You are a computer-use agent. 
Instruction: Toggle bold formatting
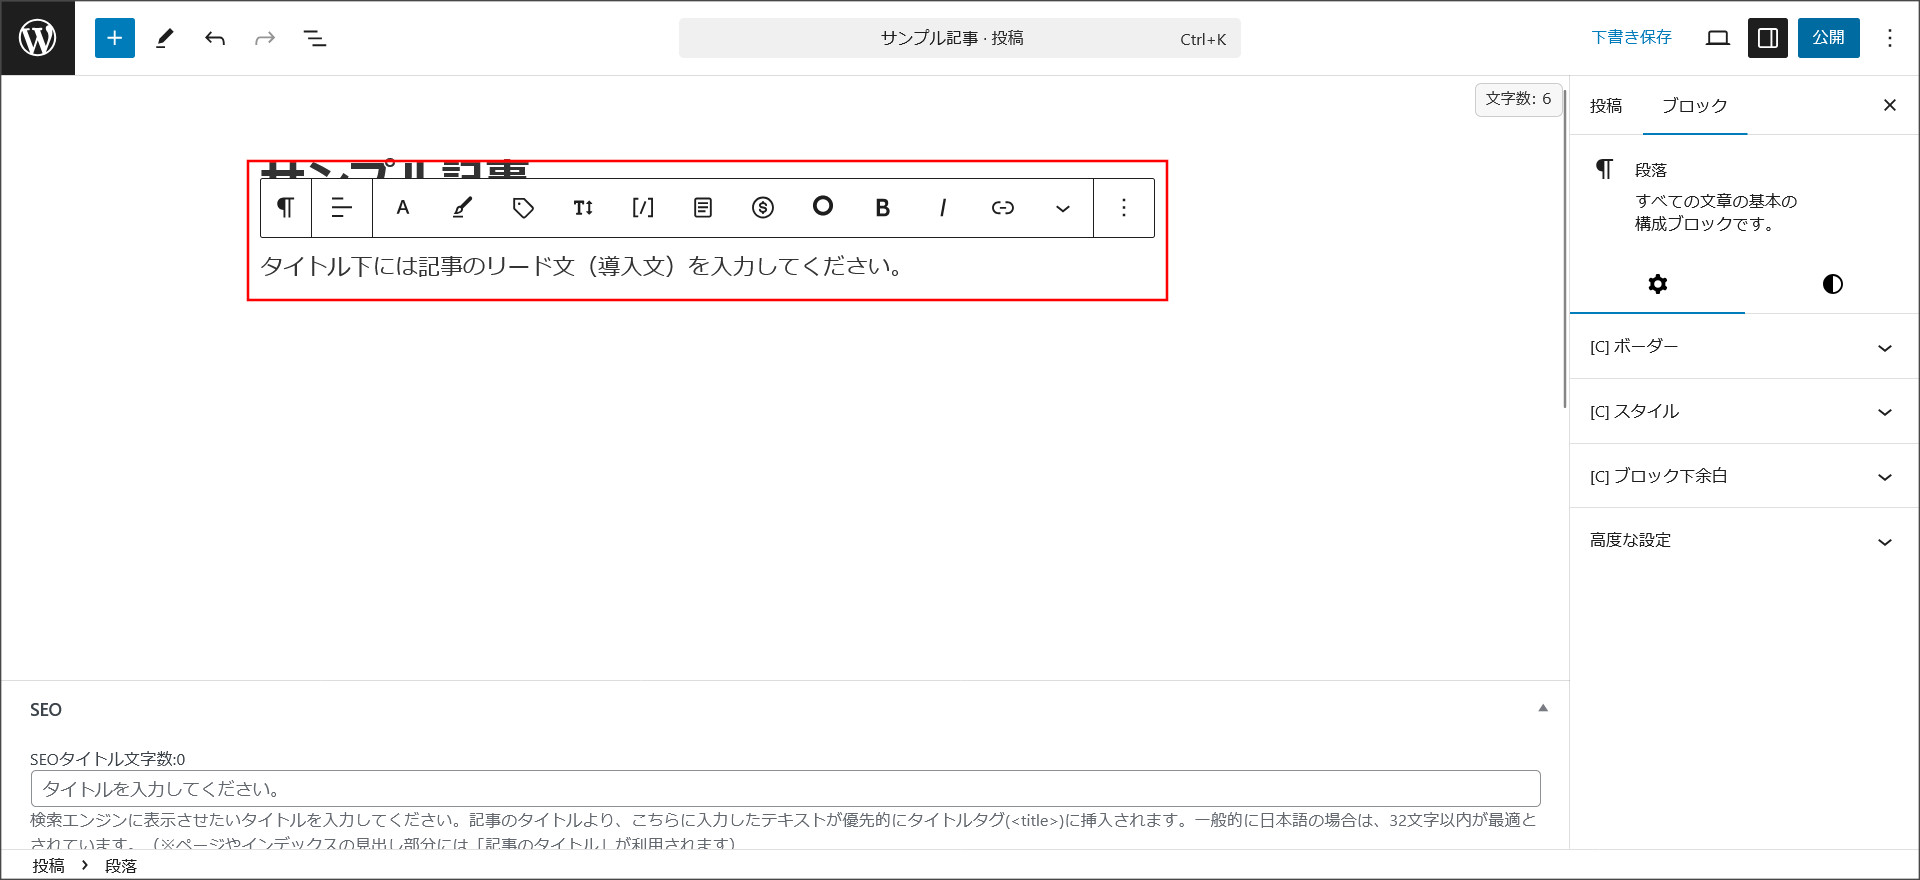(882, 208)
